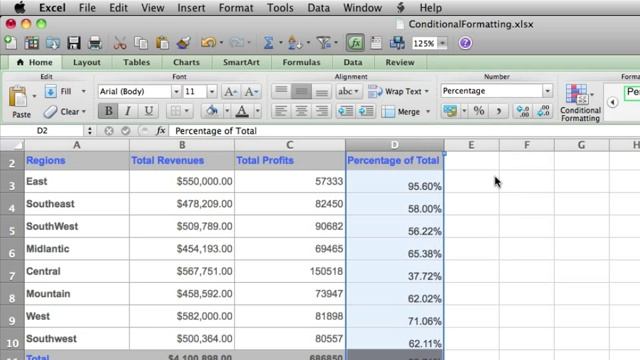Toggle Underline formatting

coord(148,111)
